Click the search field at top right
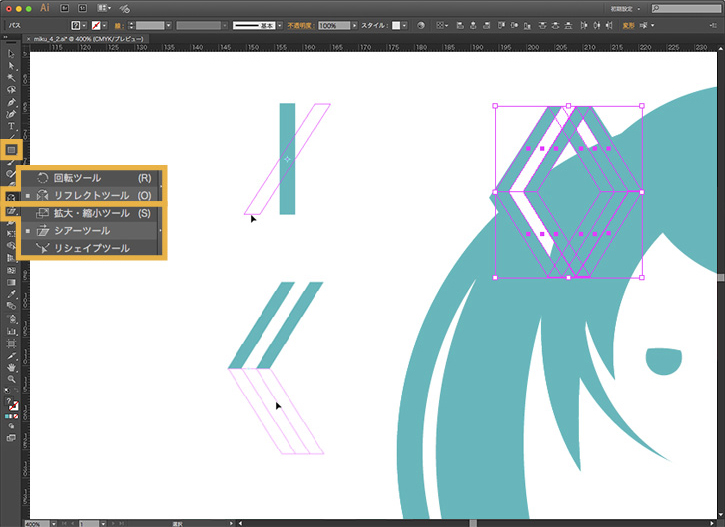The height and width of the screenshot is (527, 725). [686, 9]
